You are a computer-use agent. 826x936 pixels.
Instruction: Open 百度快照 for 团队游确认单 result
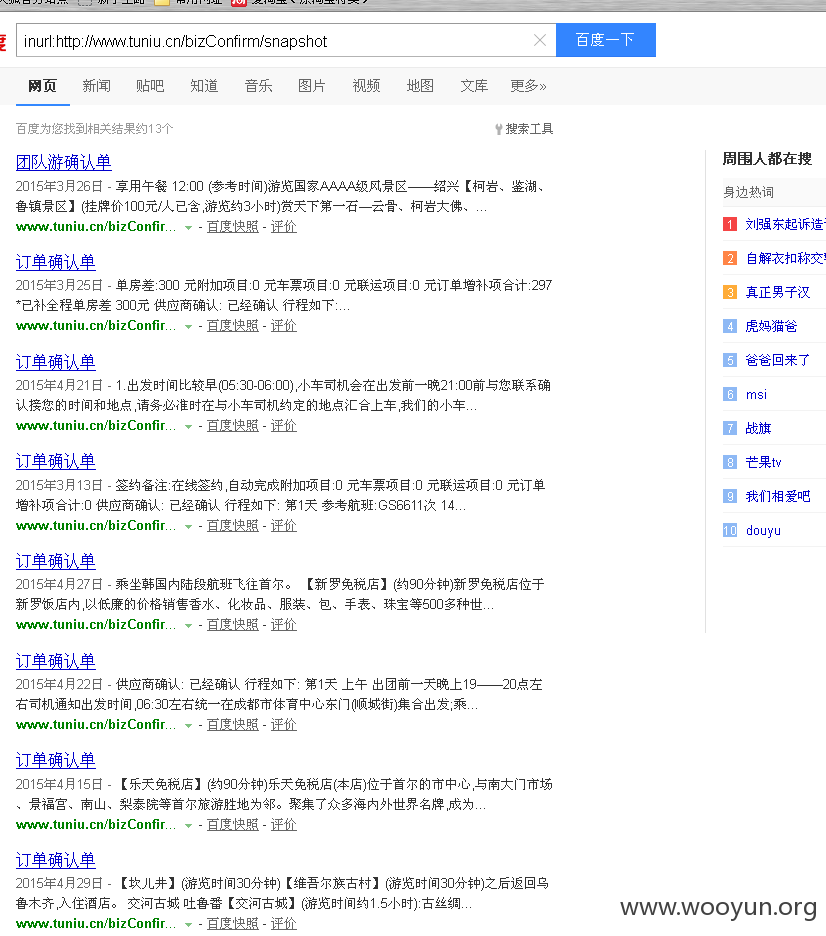233,227
